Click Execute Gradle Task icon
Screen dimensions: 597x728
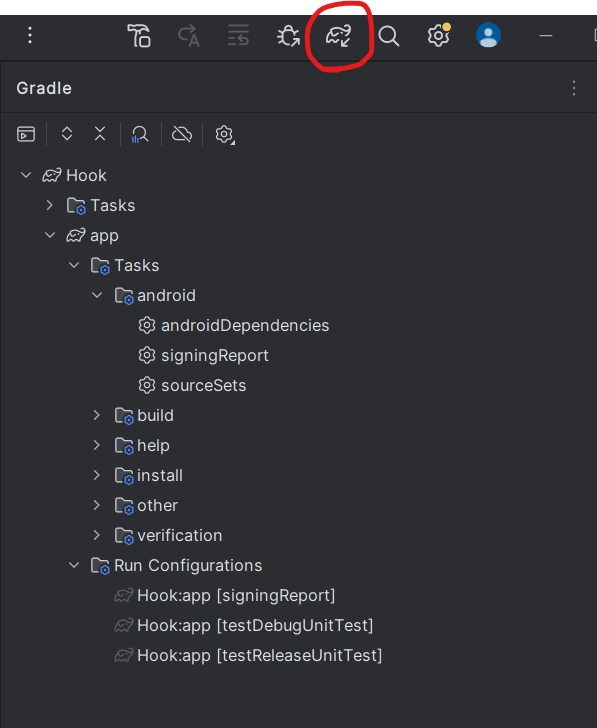pos(26,134)
